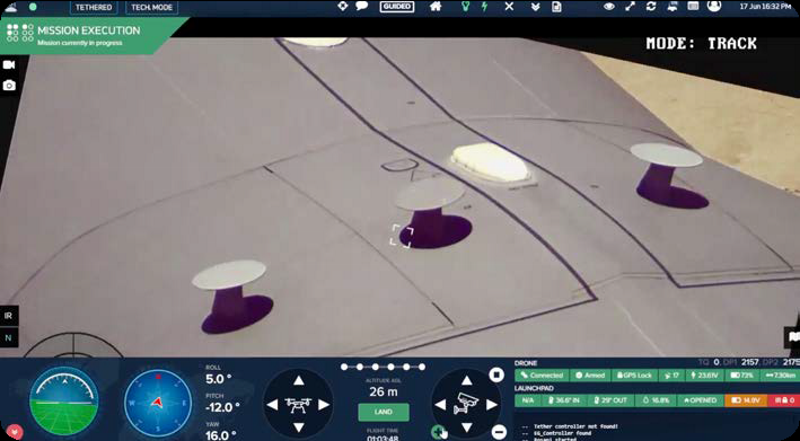This screenshot has width=800, height=441.
Task: Open the chat message bubble icon
Action: 362,7
